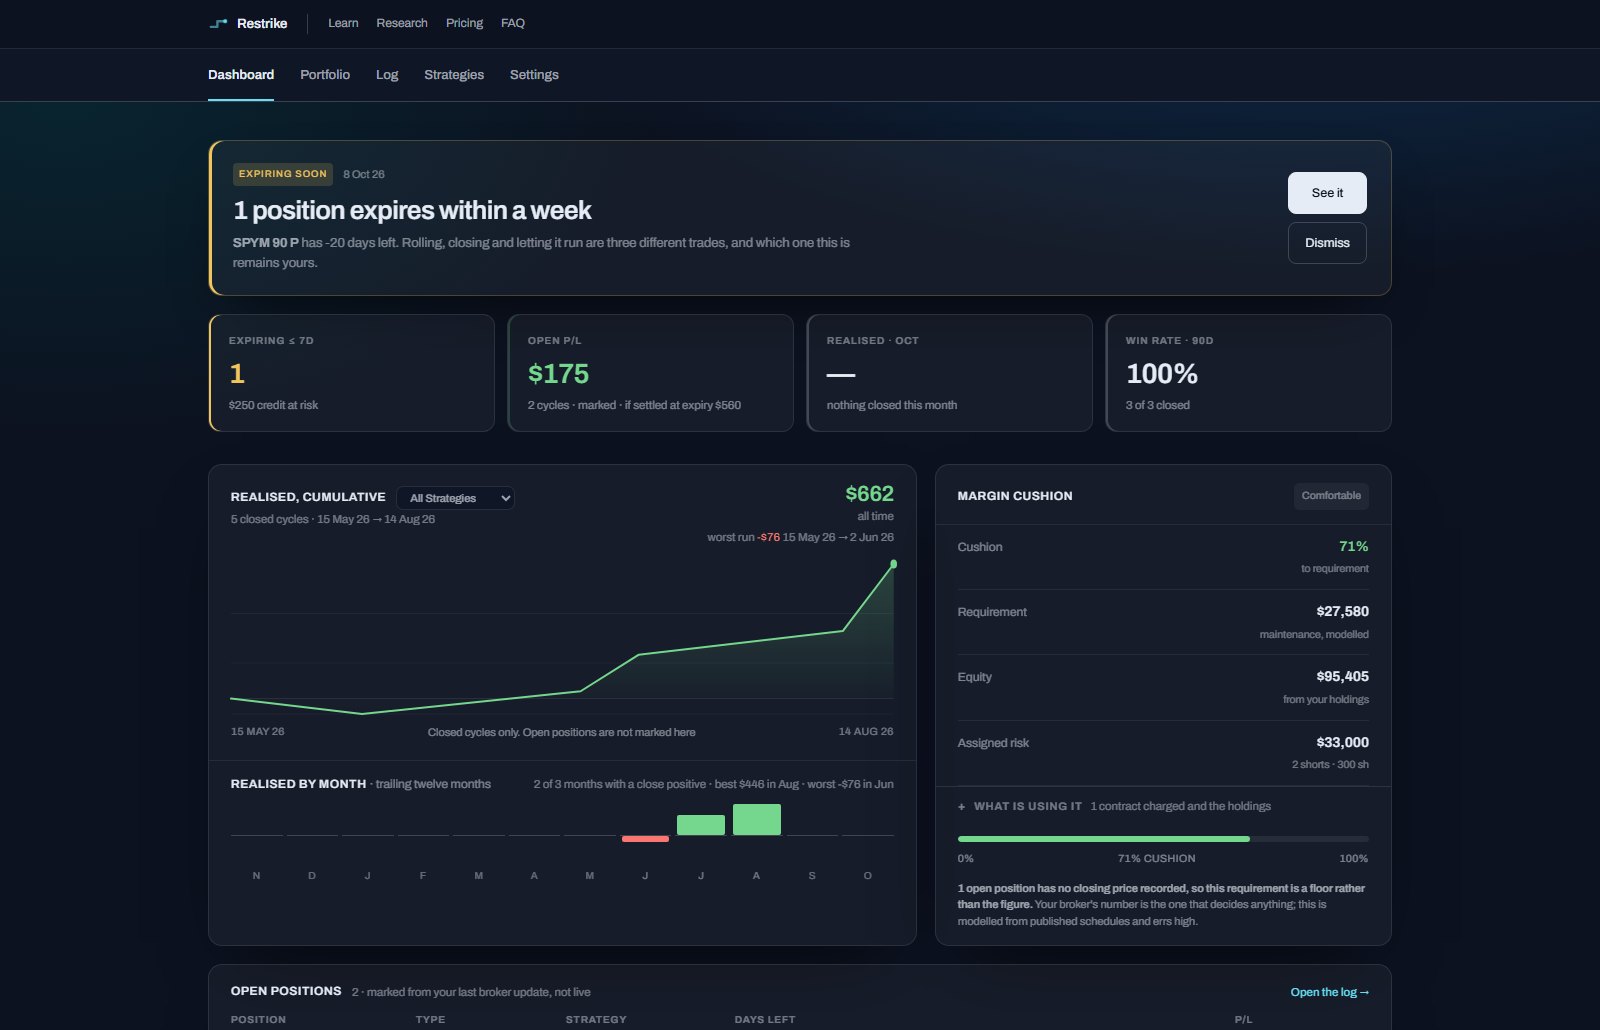Click the Expiring ≤ 7D card
Image resolution: width=1600 pixels, height=1030 pixels.
[352, 373]
